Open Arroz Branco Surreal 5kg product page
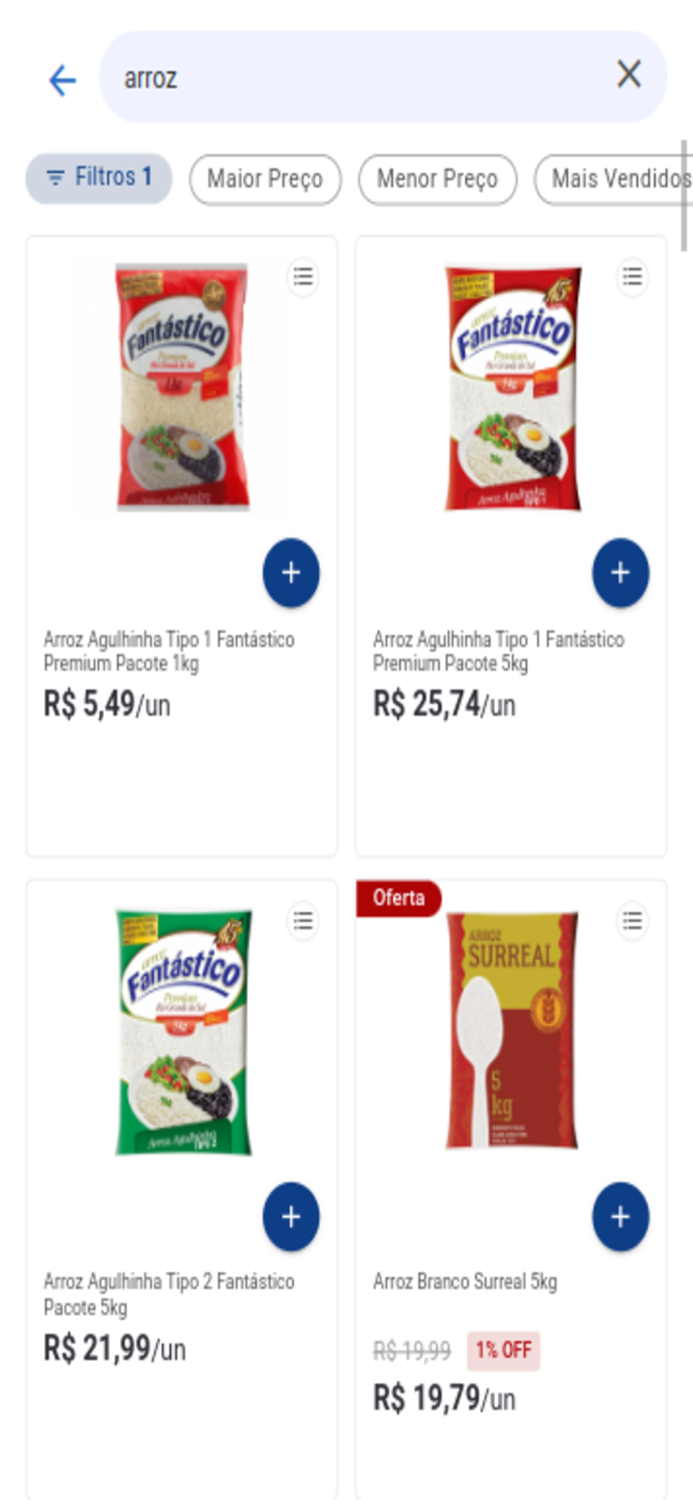 point(465,1281)
